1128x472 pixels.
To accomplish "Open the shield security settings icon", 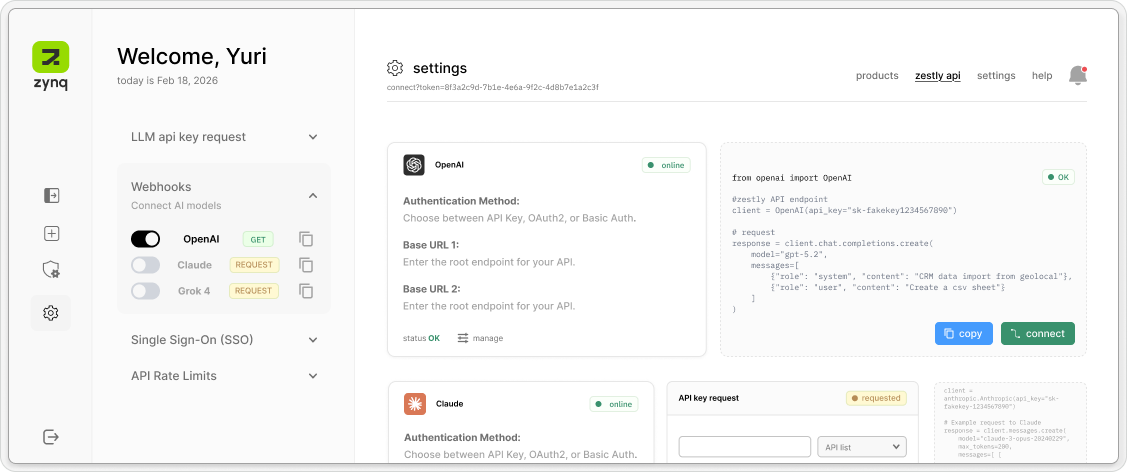I will [x=51, y=270].
